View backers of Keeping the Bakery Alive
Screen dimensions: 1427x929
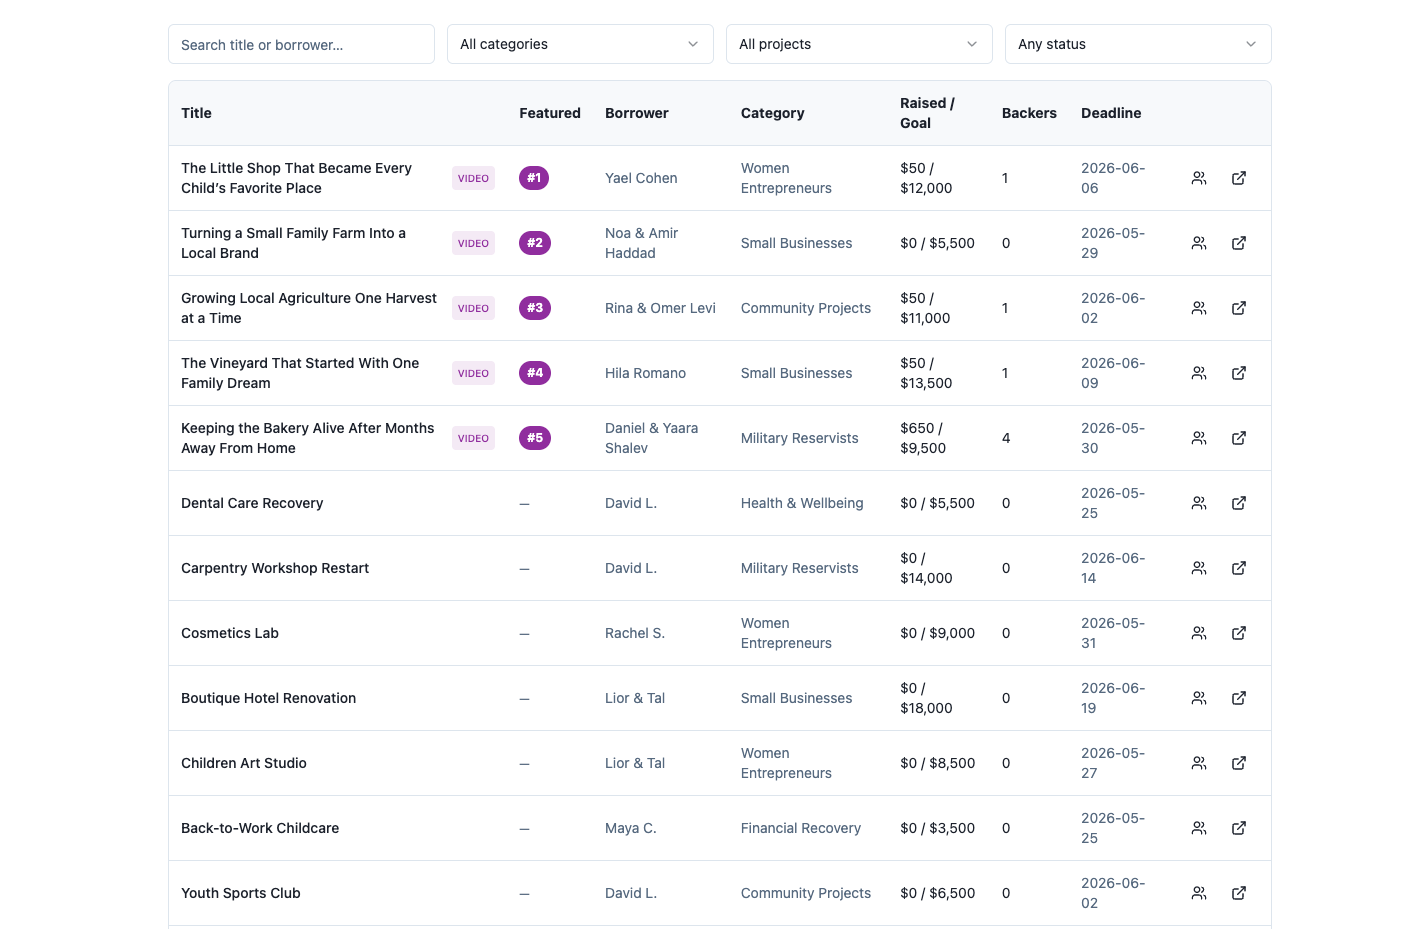click(1198, 438)
